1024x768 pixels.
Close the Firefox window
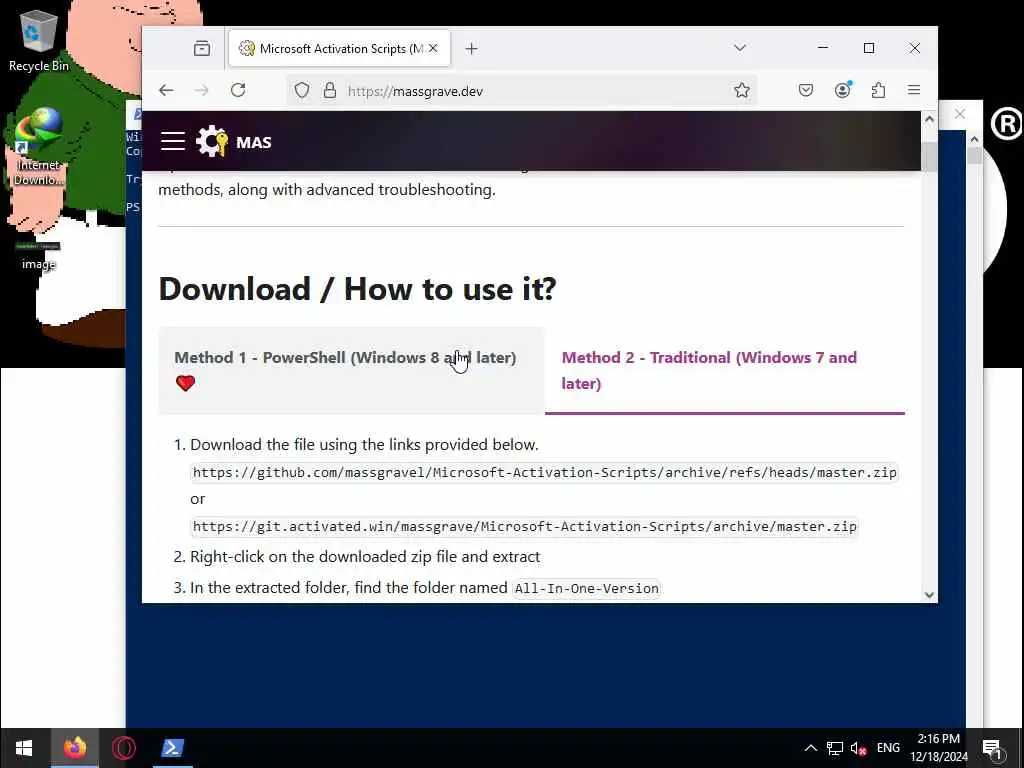coord(915,48)
